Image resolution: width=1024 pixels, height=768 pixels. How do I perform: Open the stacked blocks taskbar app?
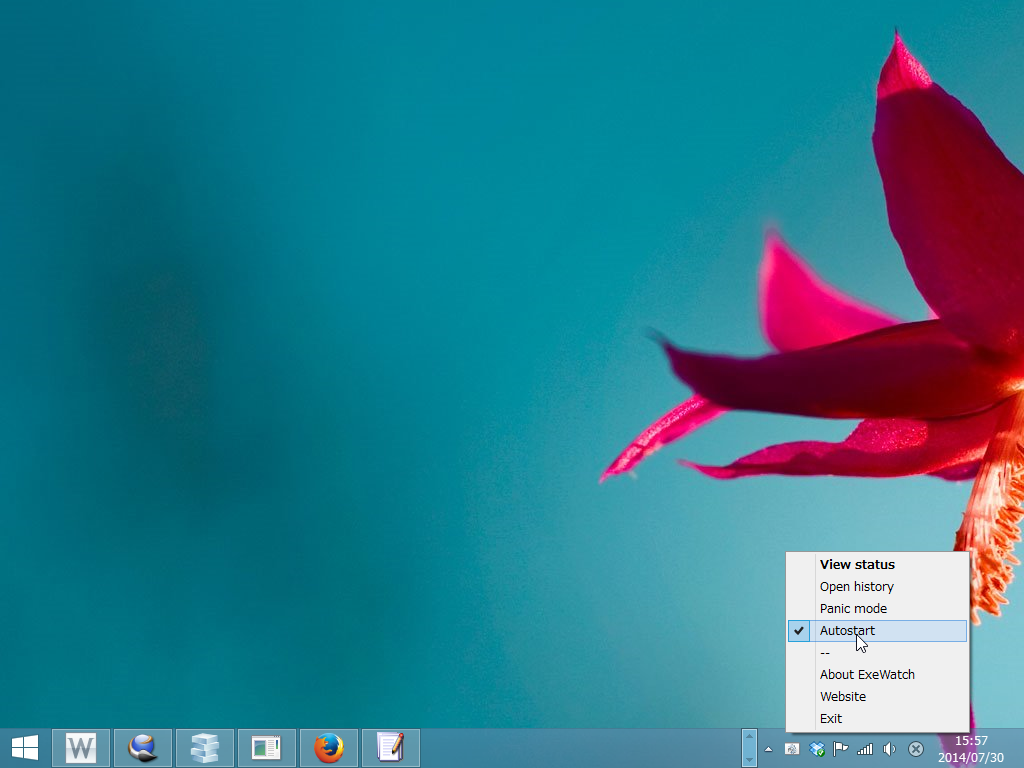point(204,748)
